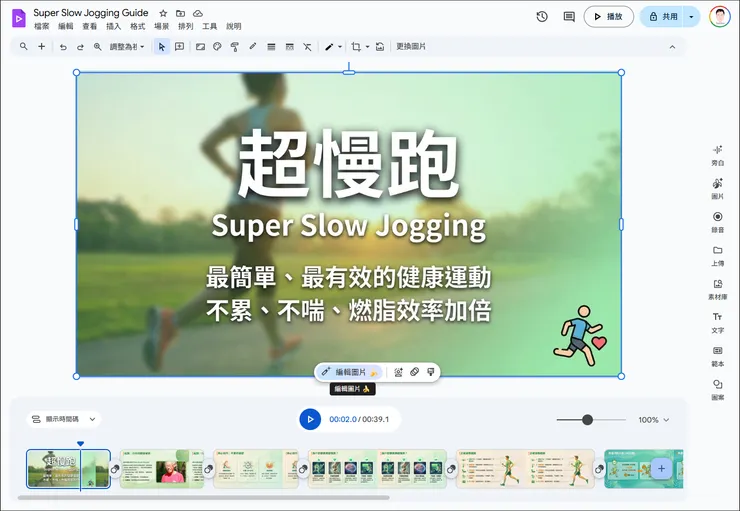
Task: Open the 上傳 upload panel
Action: coord(717,256)
